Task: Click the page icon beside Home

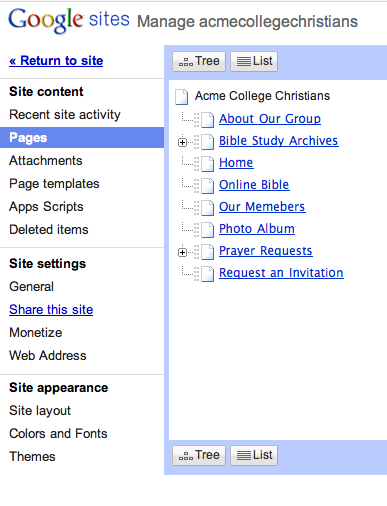Action: (x=208, y=164)
